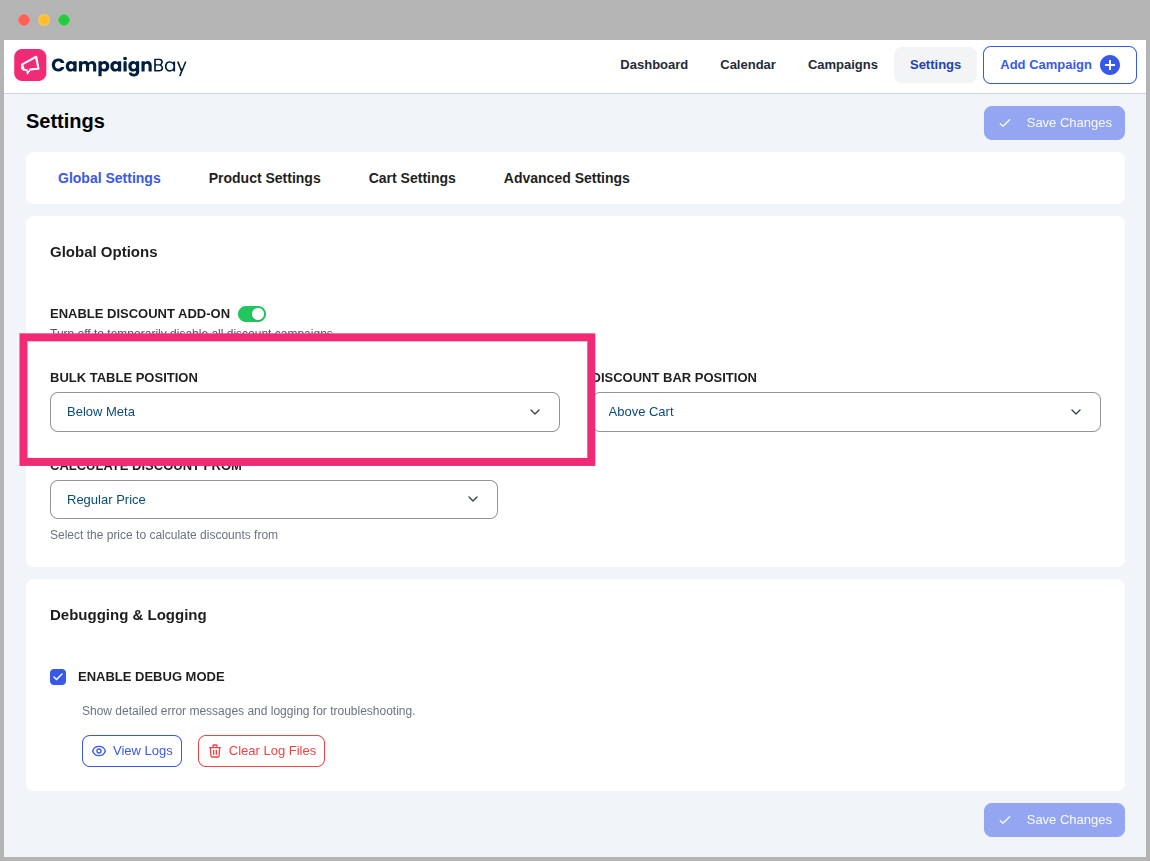Image resolution: width=1150 pixels, height=861 pixels.
Task: Click the eye icon in View Logs
Action: [x=99, y=751]
